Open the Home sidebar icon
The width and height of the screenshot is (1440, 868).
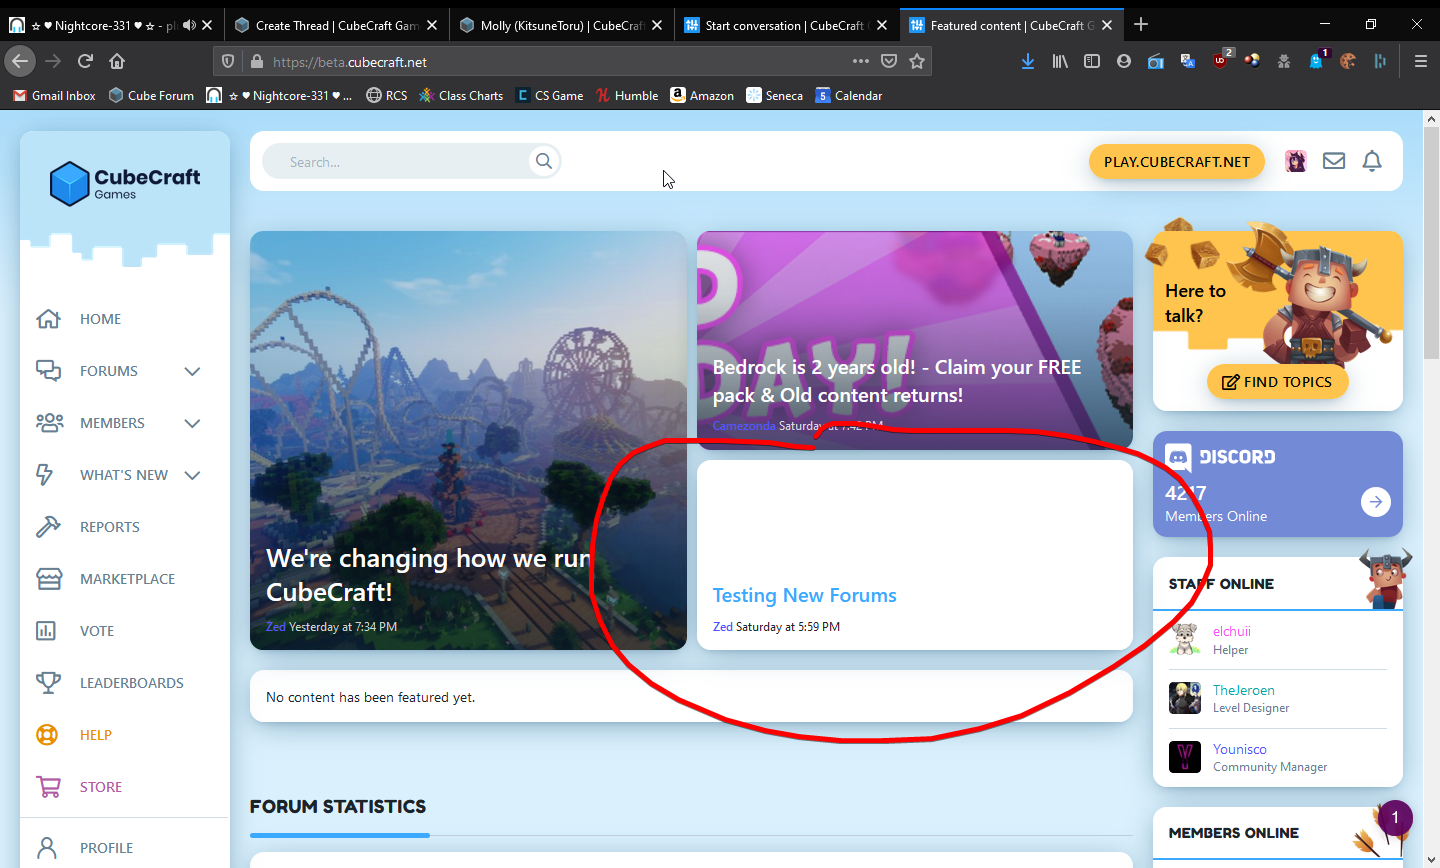pos(48,319)
